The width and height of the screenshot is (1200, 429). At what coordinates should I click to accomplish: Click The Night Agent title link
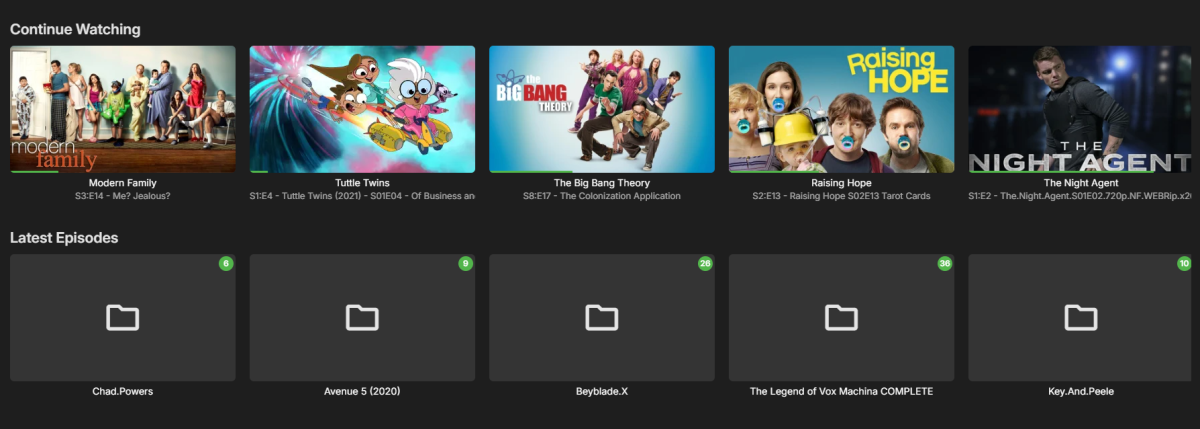[x=1081, y=183]
